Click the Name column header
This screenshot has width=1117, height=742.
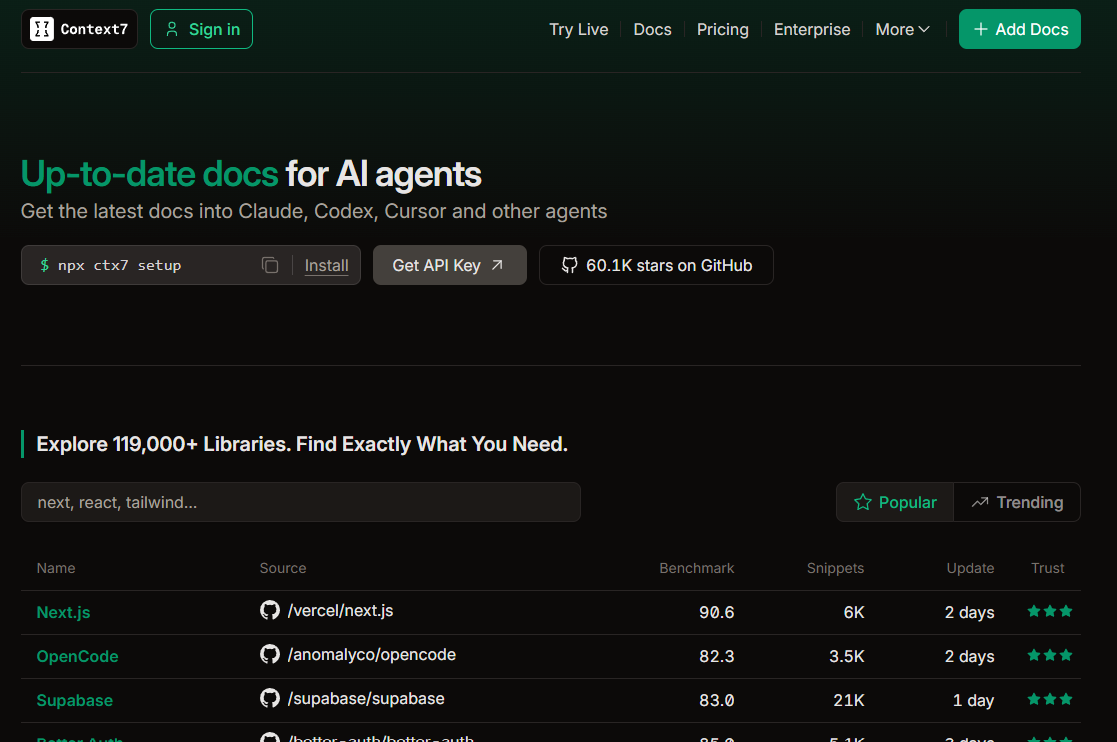coord(56,568)
